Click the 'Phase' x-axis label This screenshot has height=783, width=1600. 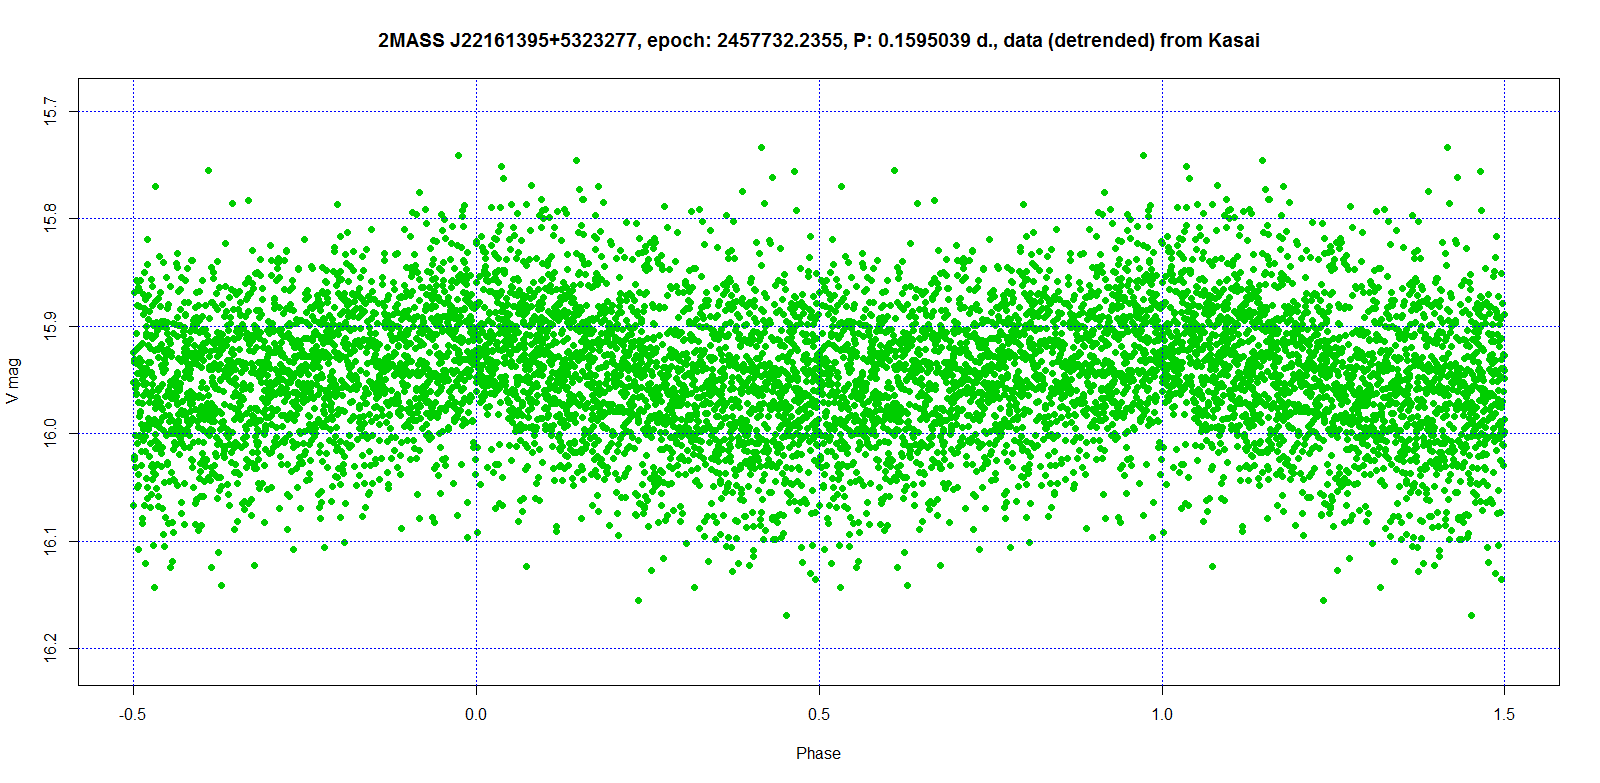pos(818,753)
